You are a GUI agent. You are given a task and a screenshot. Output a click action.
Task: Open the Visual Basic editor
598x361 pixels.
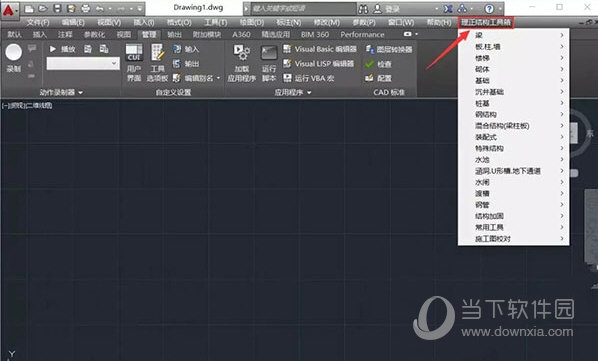(320, 49)
